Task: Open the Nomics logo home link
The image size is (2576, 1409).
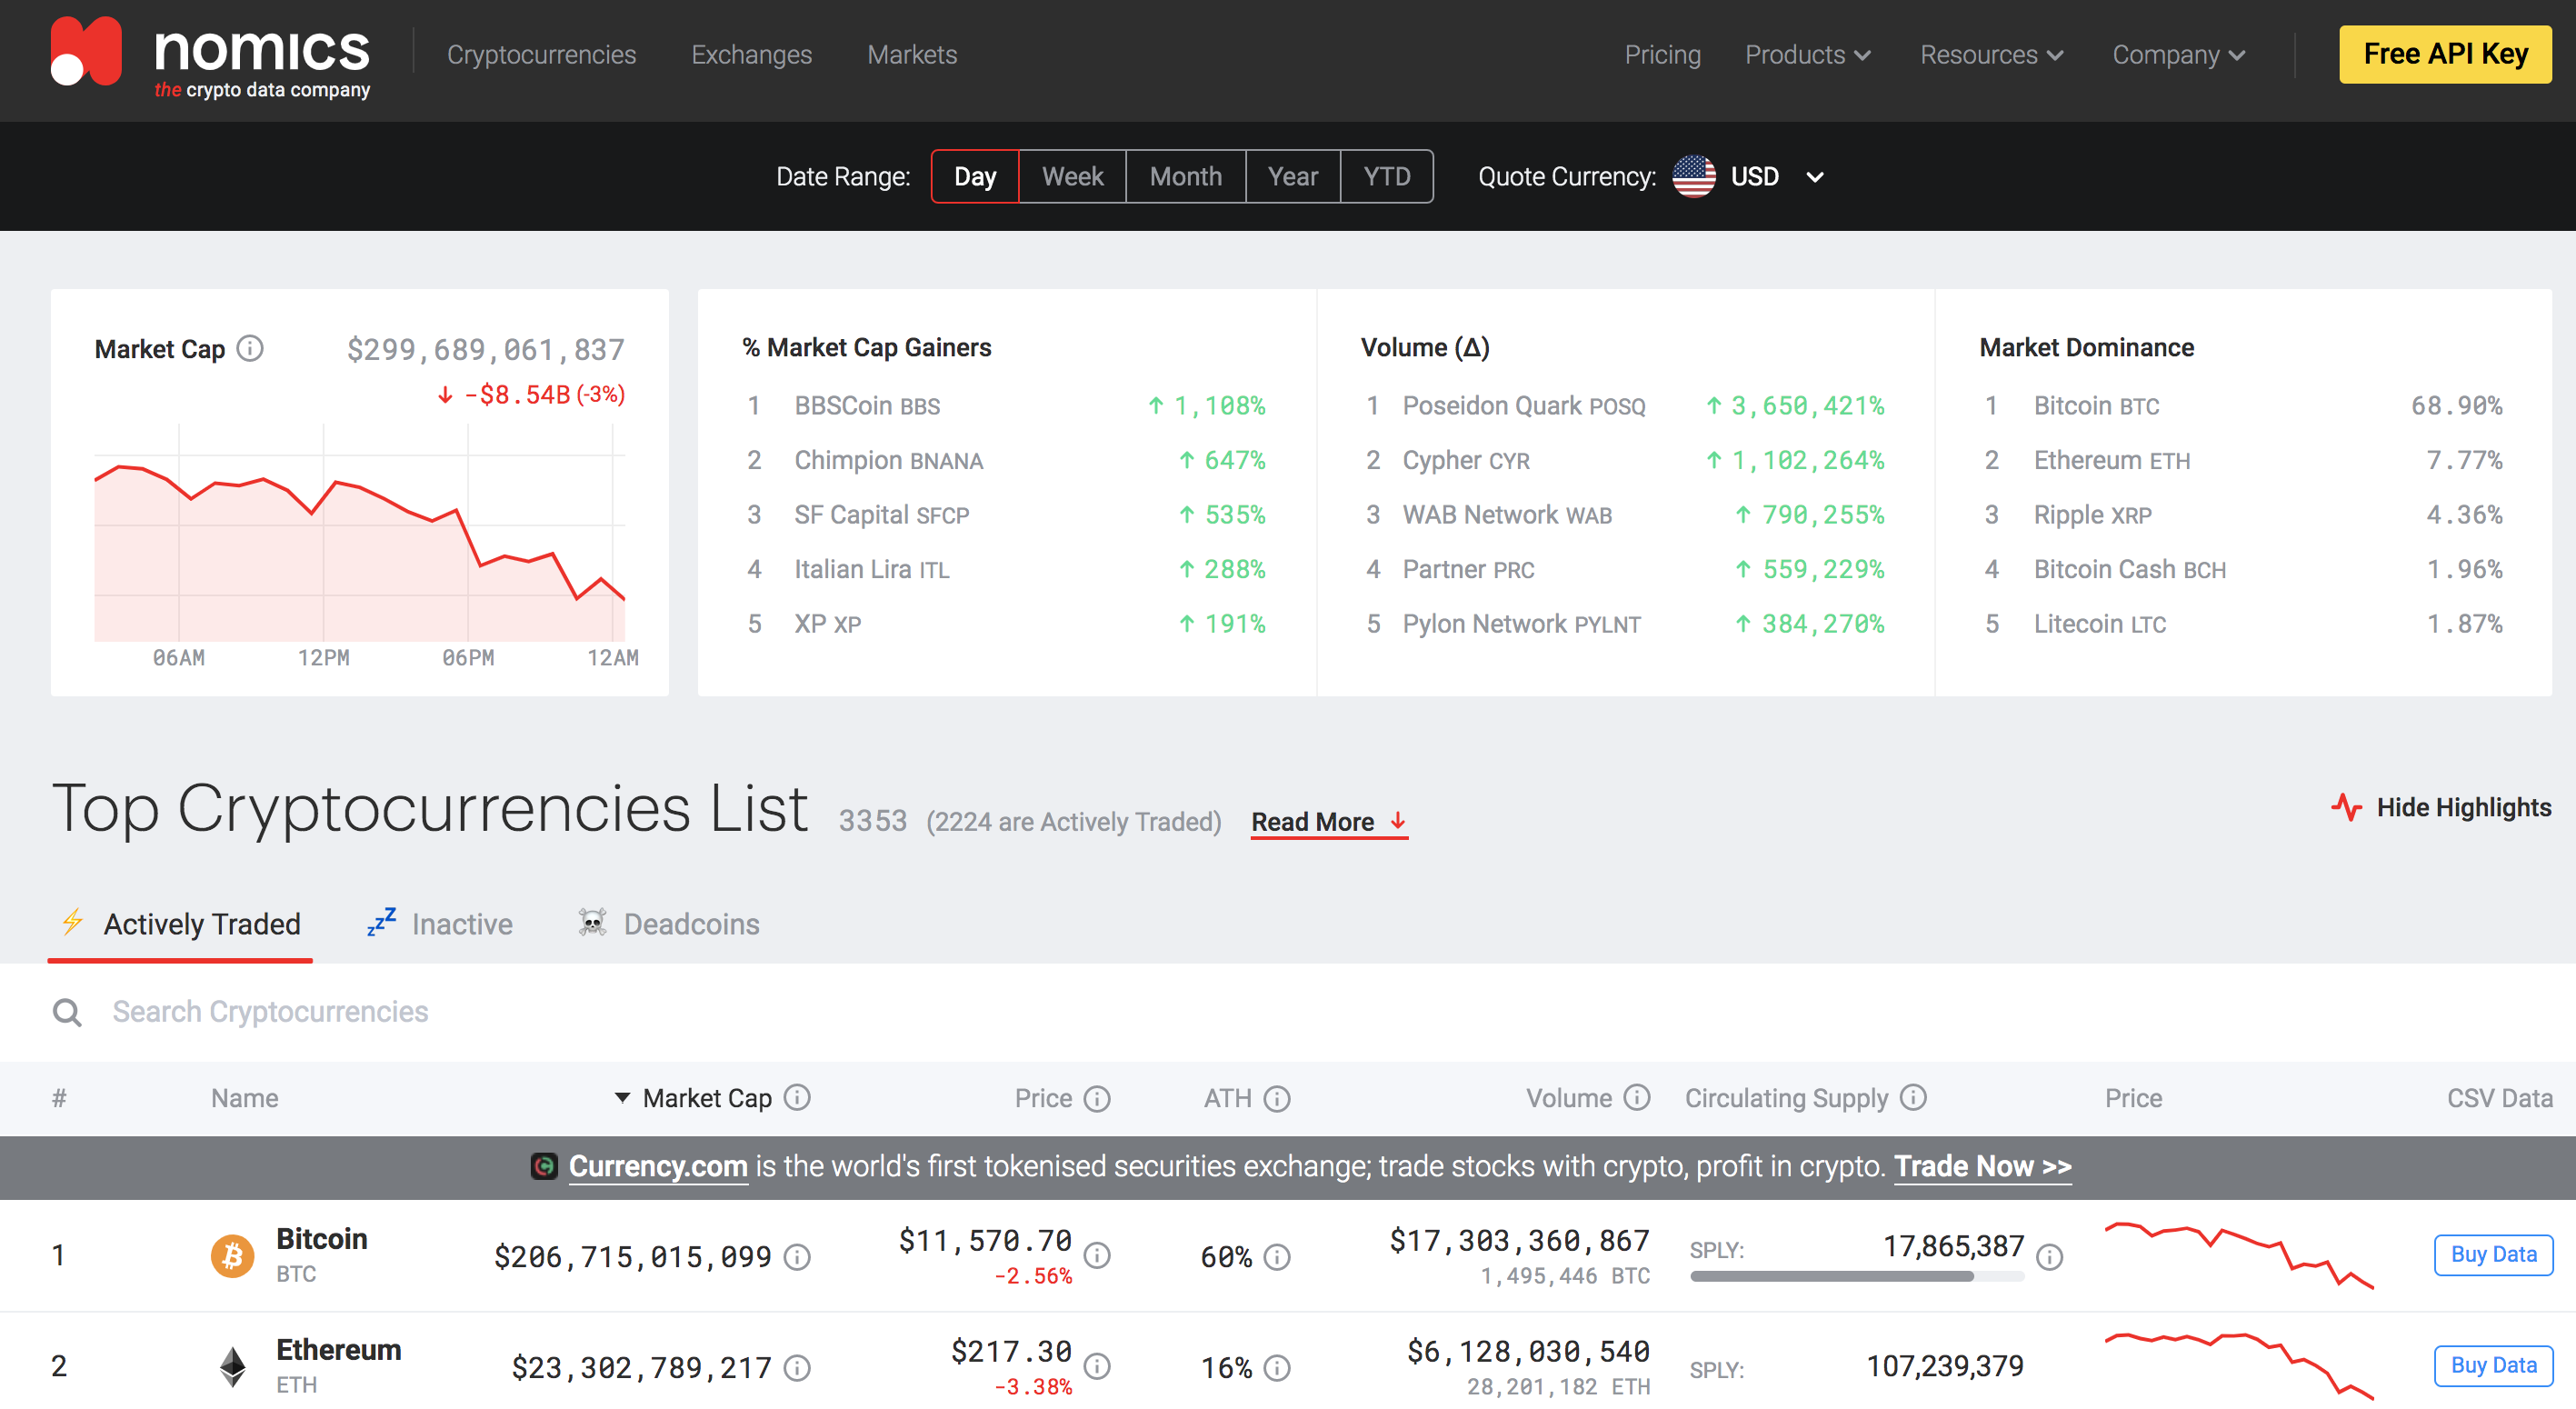Action: pyautogui.click(x=211, y=58)
